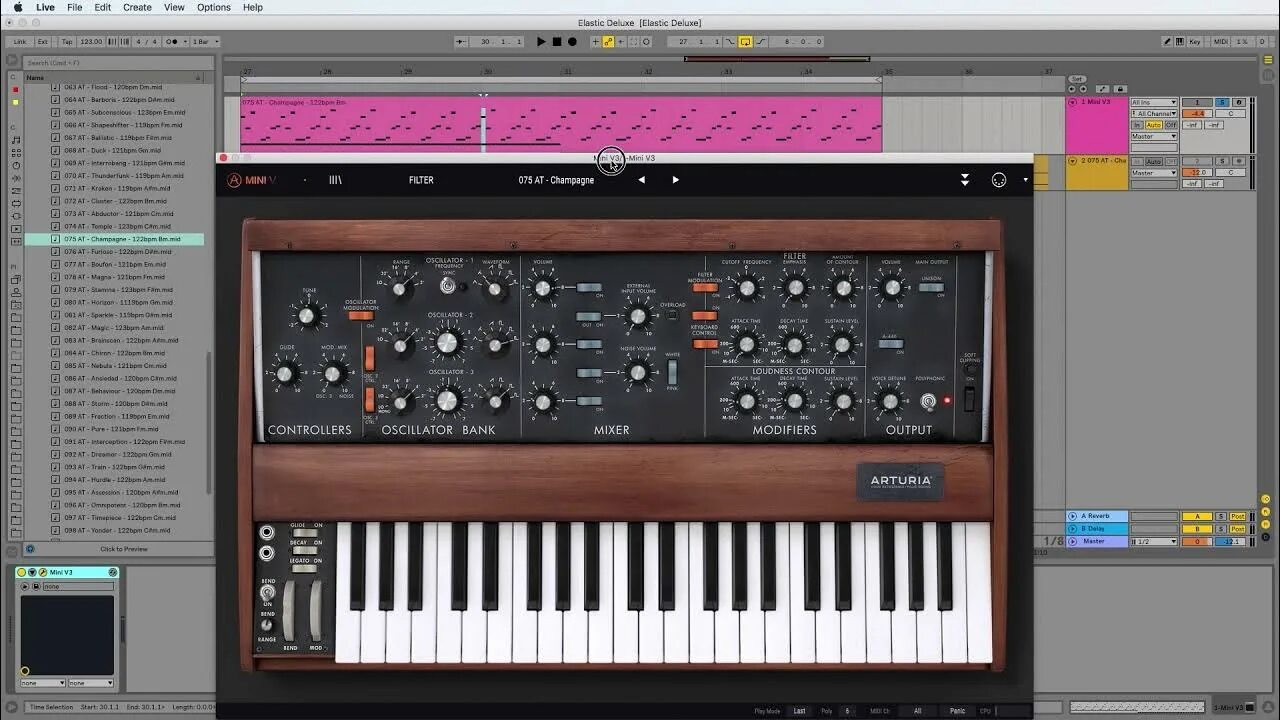Select 076 AT - Furioso file in browser
This screenshot has height=720, width=1280.
(120, 252)
